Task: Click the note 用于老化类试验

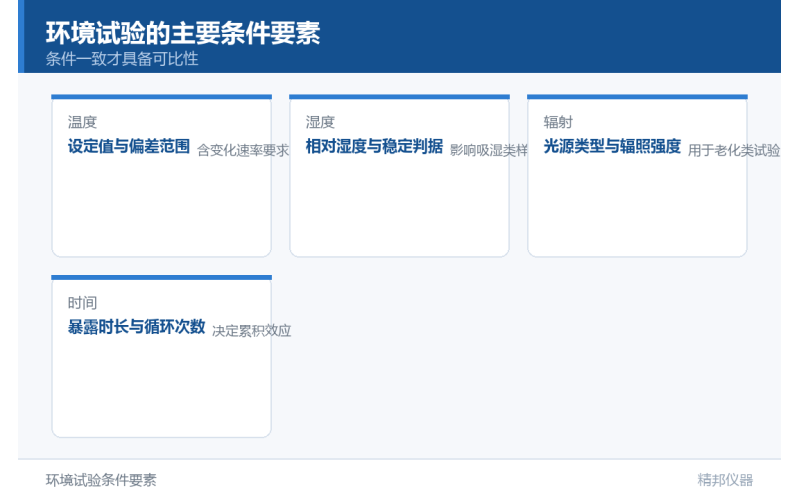Action: (x=734, y=150)
